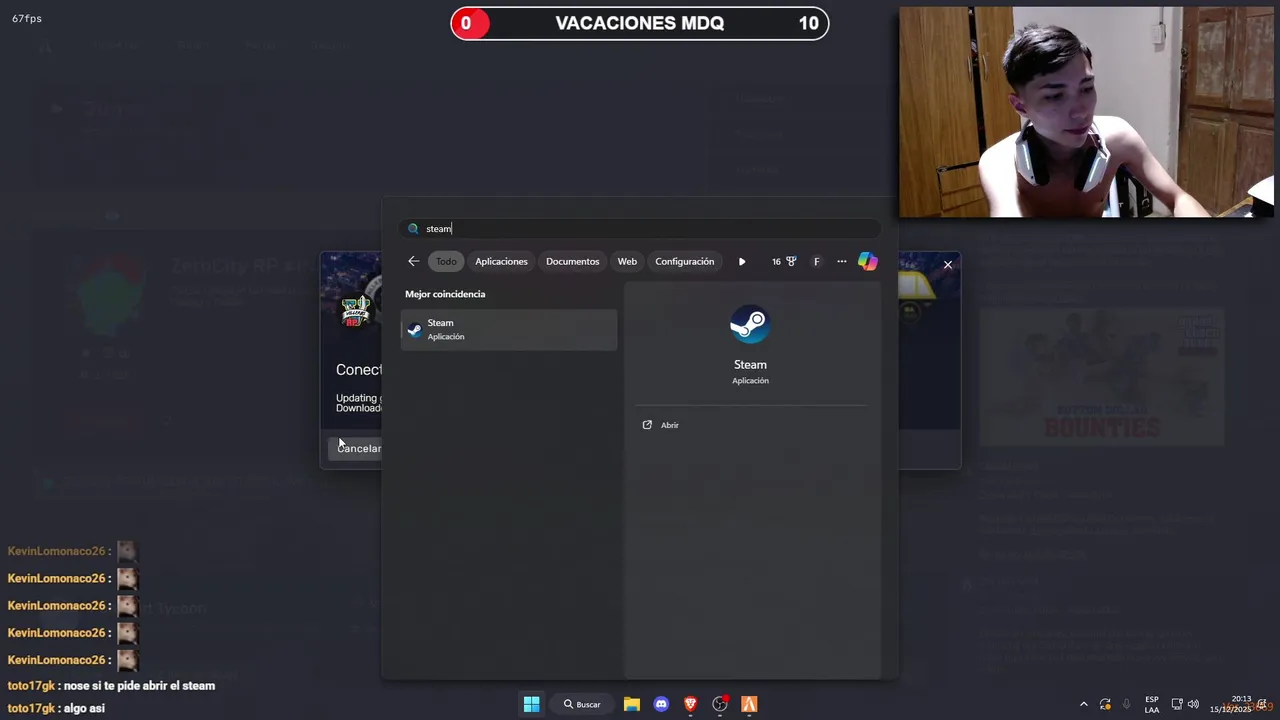Open the orange A app in taskbar
Viewport: 1280px width, 720px height.
[x=749, y=704]
